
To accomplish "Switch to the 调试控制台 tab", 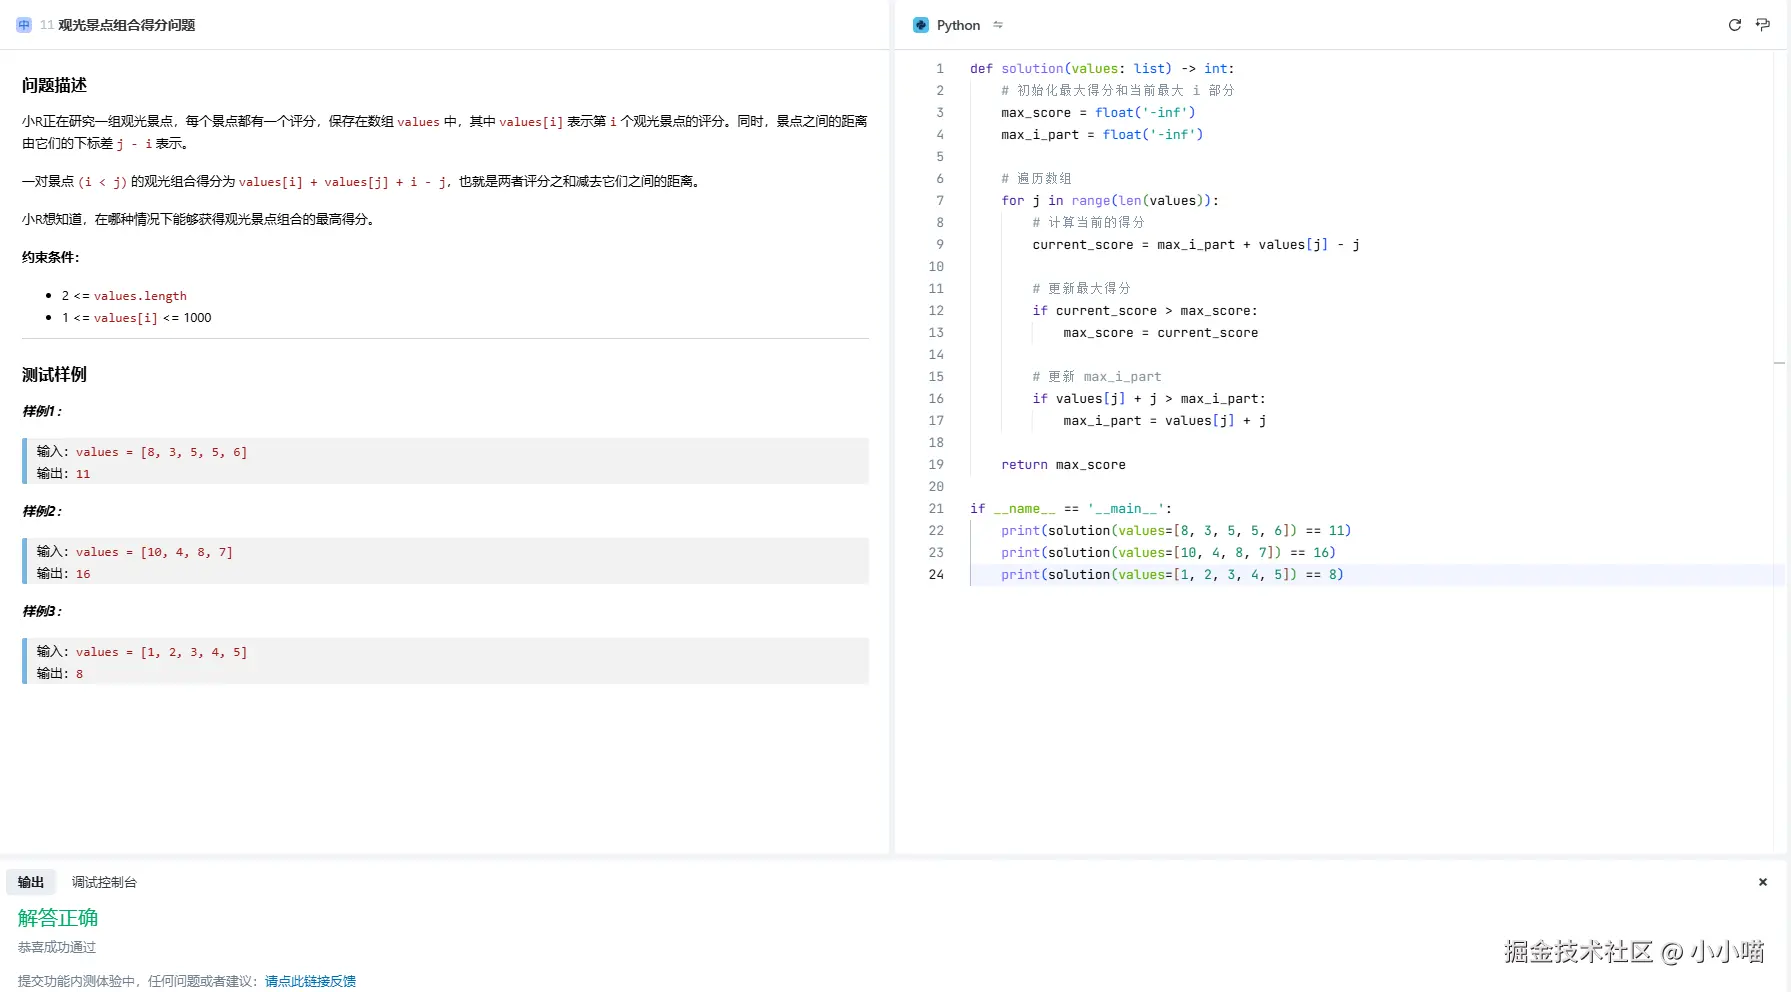I will (x=104, y=882).
